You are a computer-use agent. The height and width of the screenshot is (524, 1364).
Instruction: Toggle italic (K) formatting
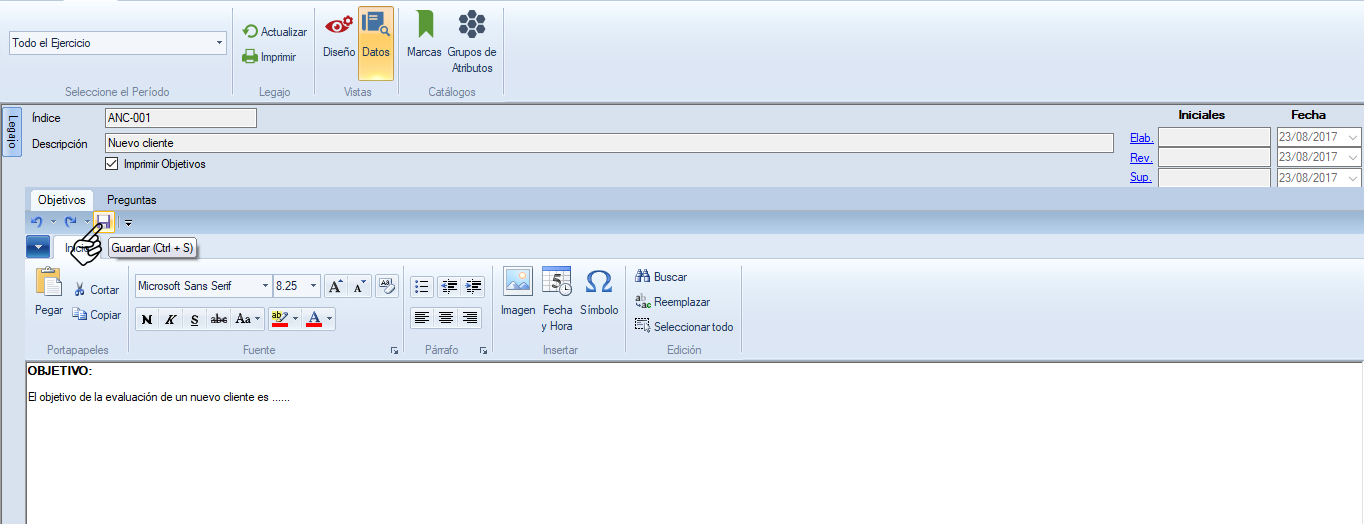coord(170,320)
